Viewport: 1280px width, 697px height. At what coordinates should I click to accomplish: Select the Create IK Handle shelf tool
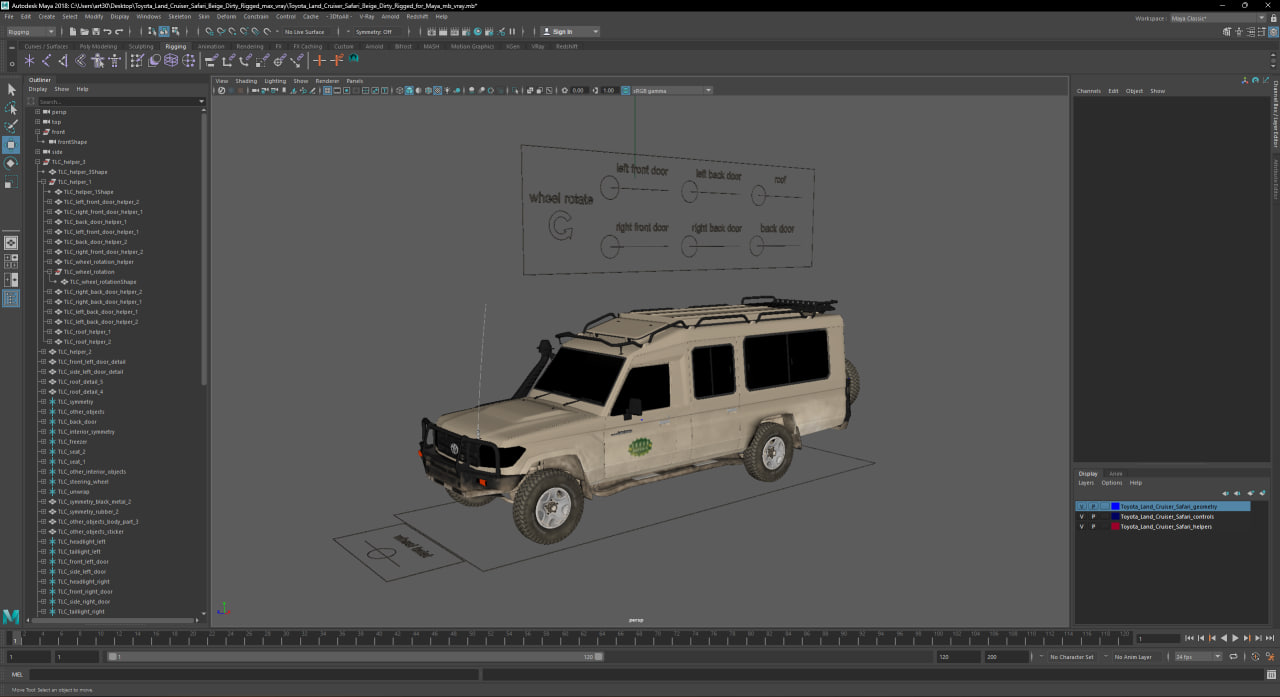64,61
